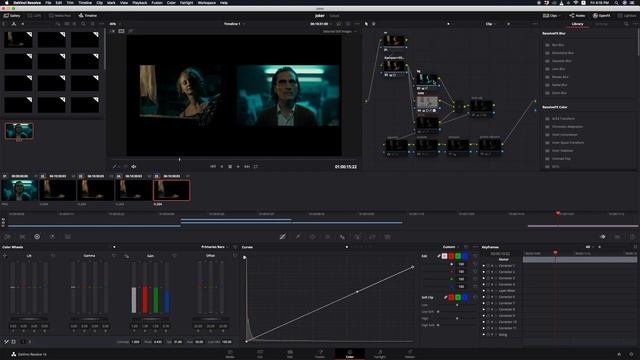Click the midpoint on the custom curve

(x=358, y=291)
